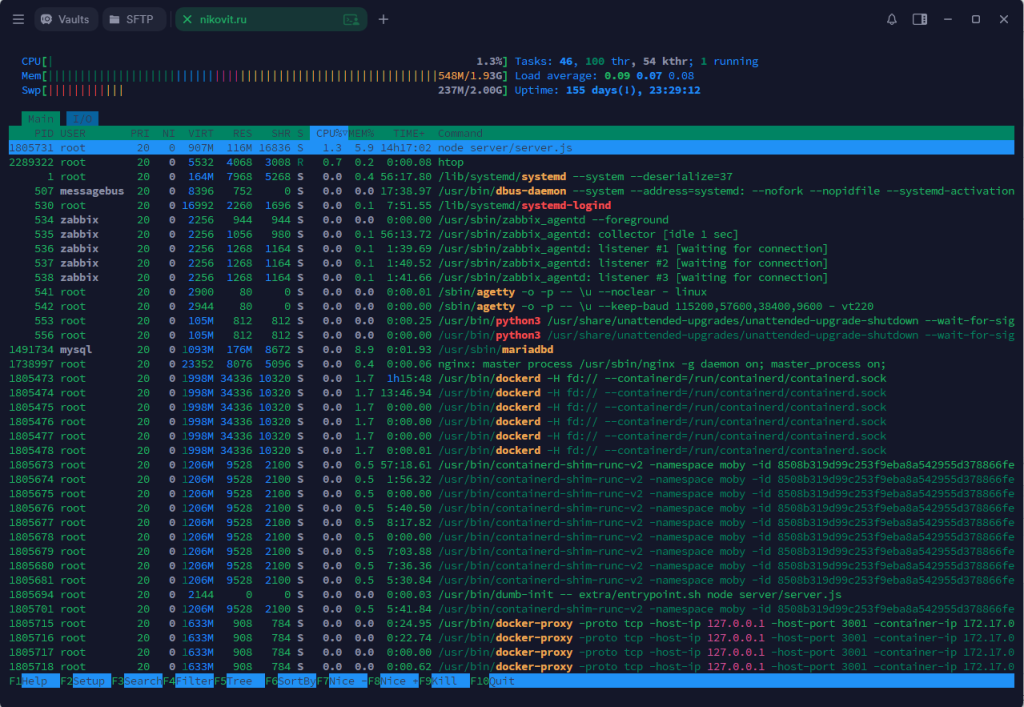
Task: Sort by the VIRT column header
Action: coord(200,133)
